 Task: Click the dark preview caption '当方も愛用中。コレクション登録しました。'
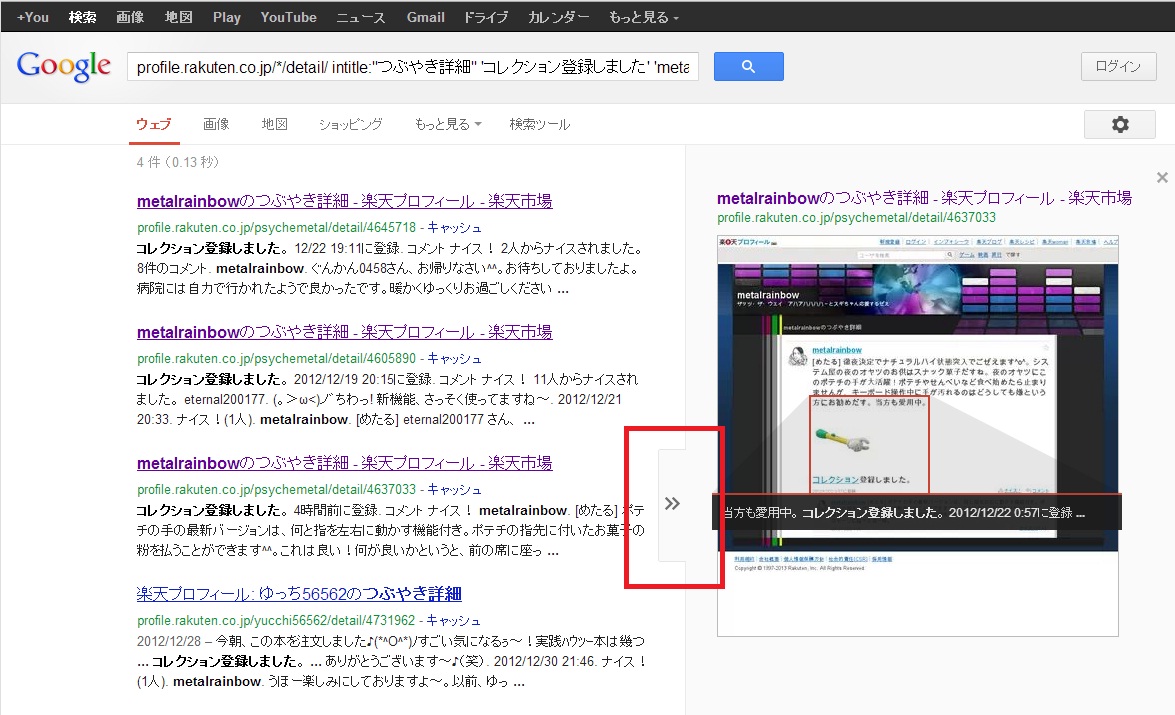(x=916, y=513)
